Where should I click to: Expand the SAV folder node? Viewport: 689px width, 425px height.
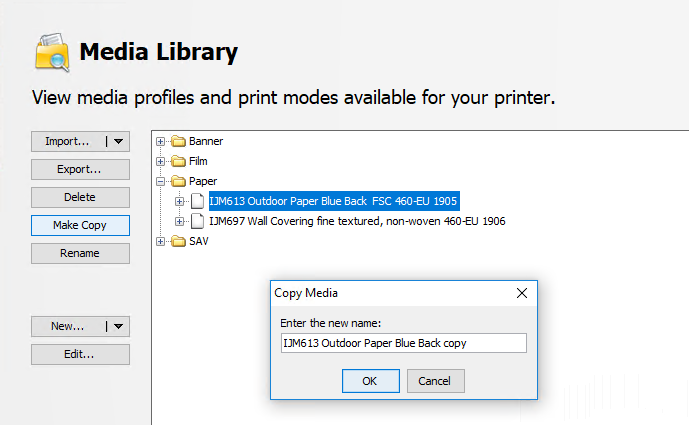coord(161,241)
